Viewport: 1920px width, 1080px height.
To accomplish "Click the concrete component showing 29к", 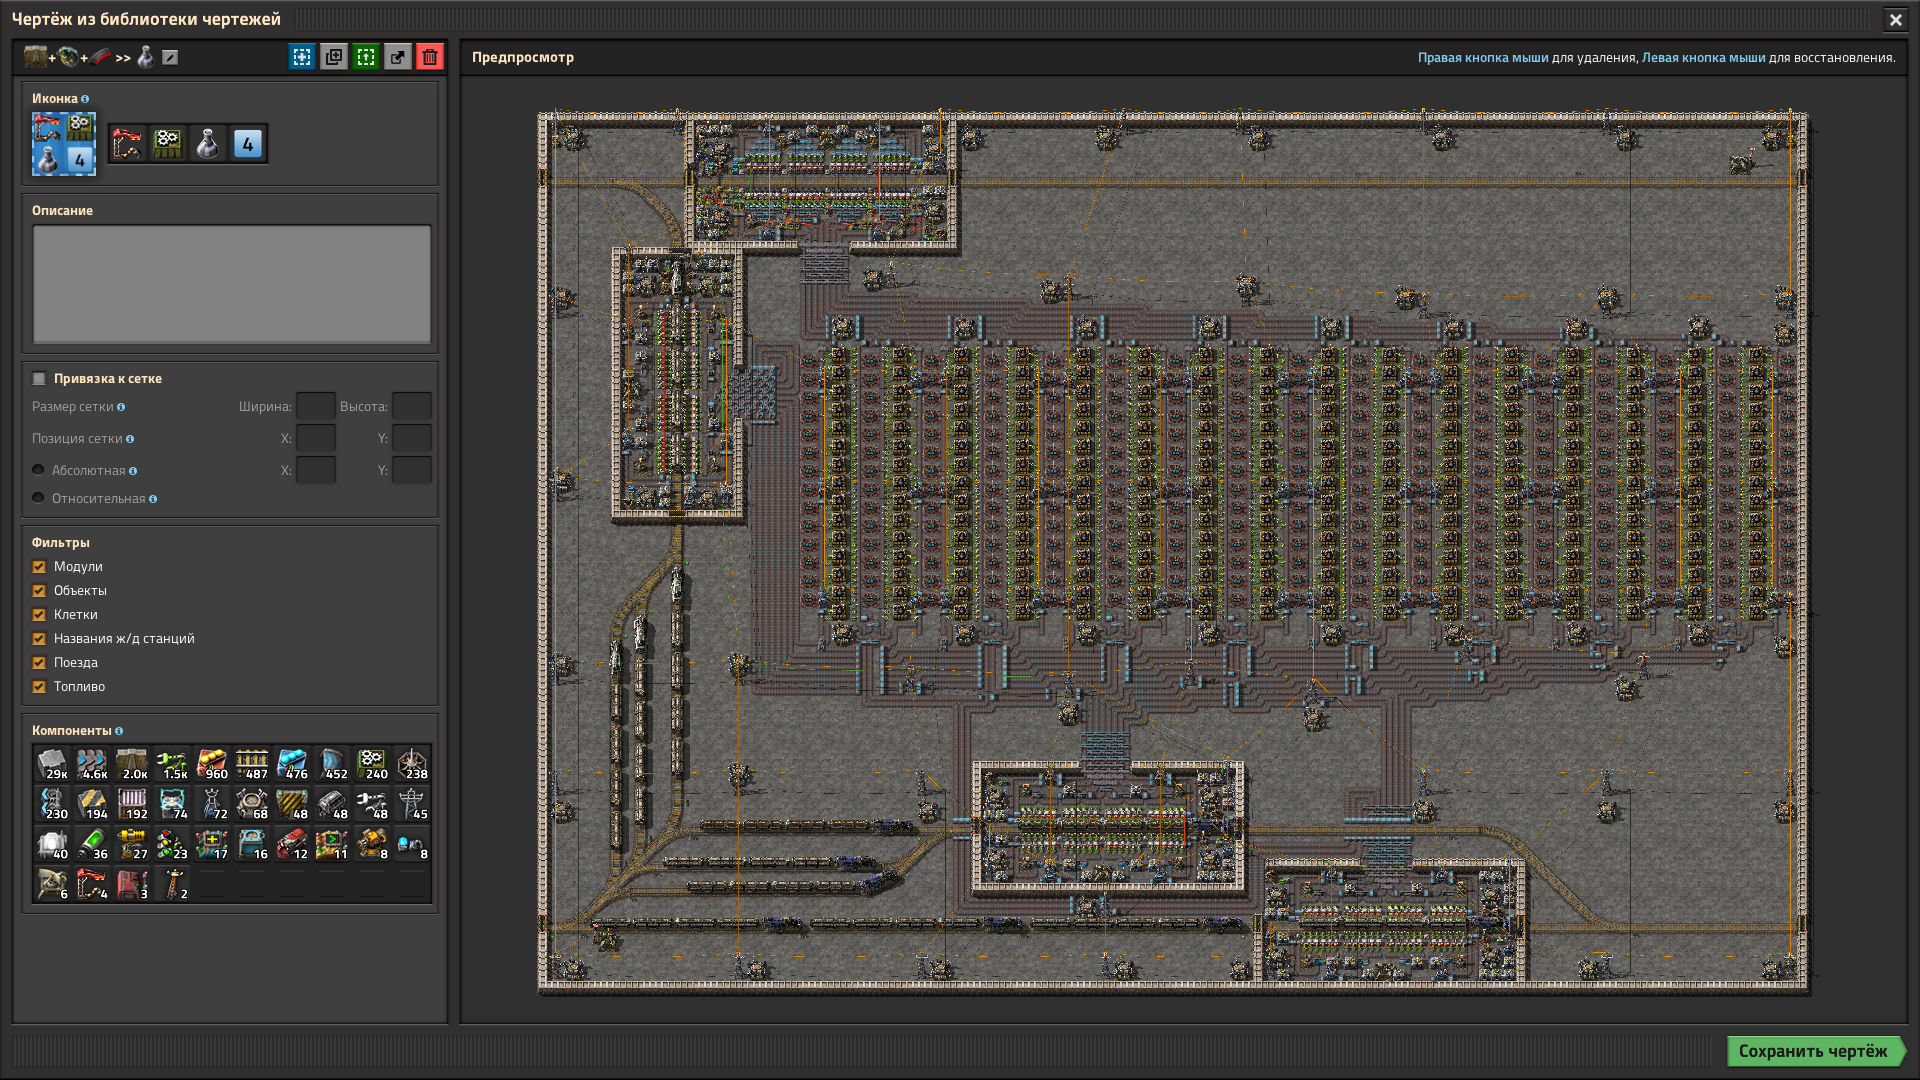I will coord(52,764).
